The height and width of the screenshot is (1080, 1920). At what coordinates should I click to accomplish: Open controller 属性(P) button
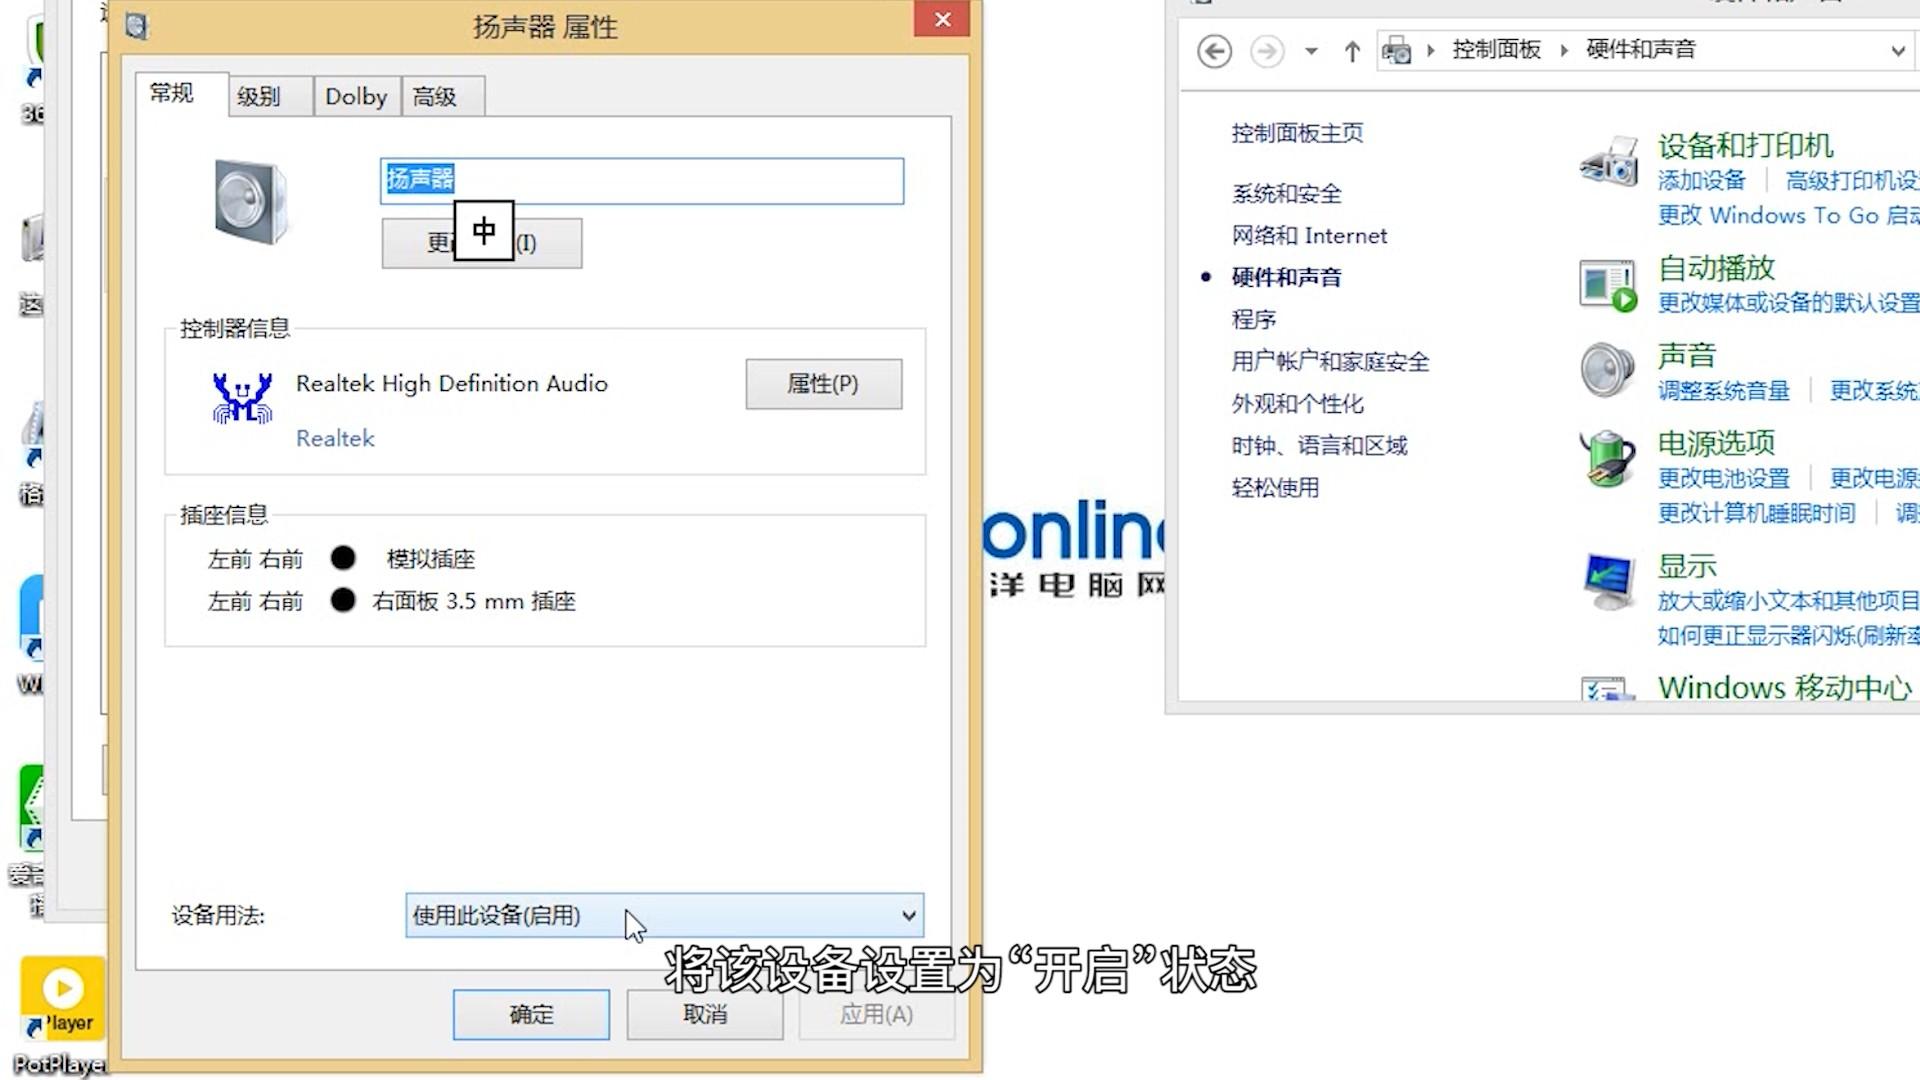(x=823, y=384)
